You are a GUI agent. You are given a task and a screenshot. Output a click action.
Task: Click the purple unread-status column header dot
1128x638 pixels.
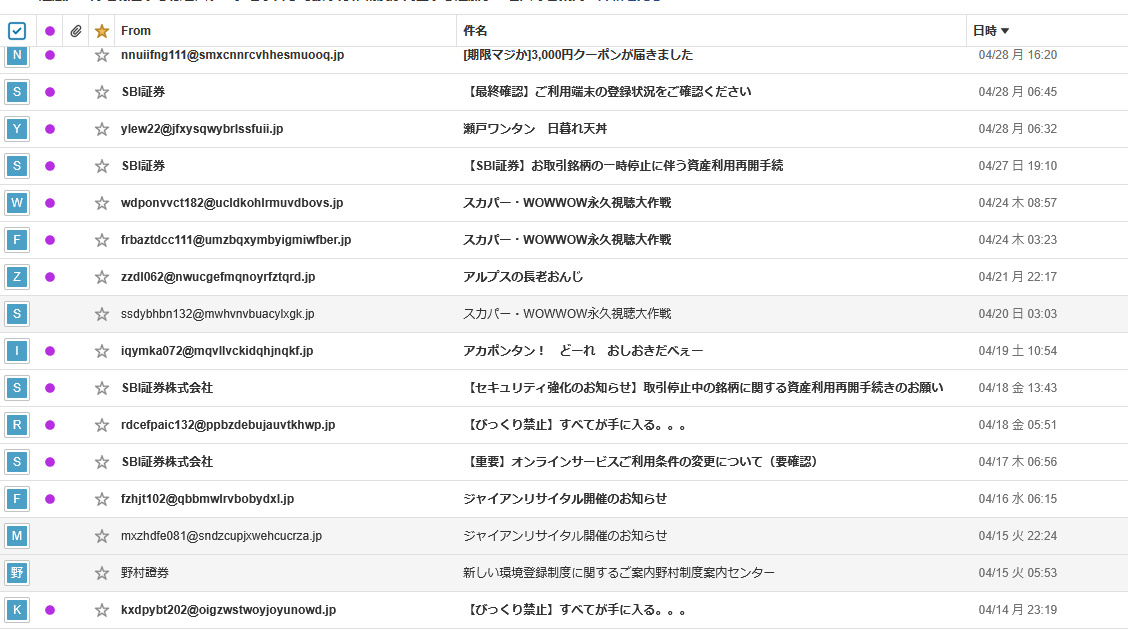pos(50,31)
